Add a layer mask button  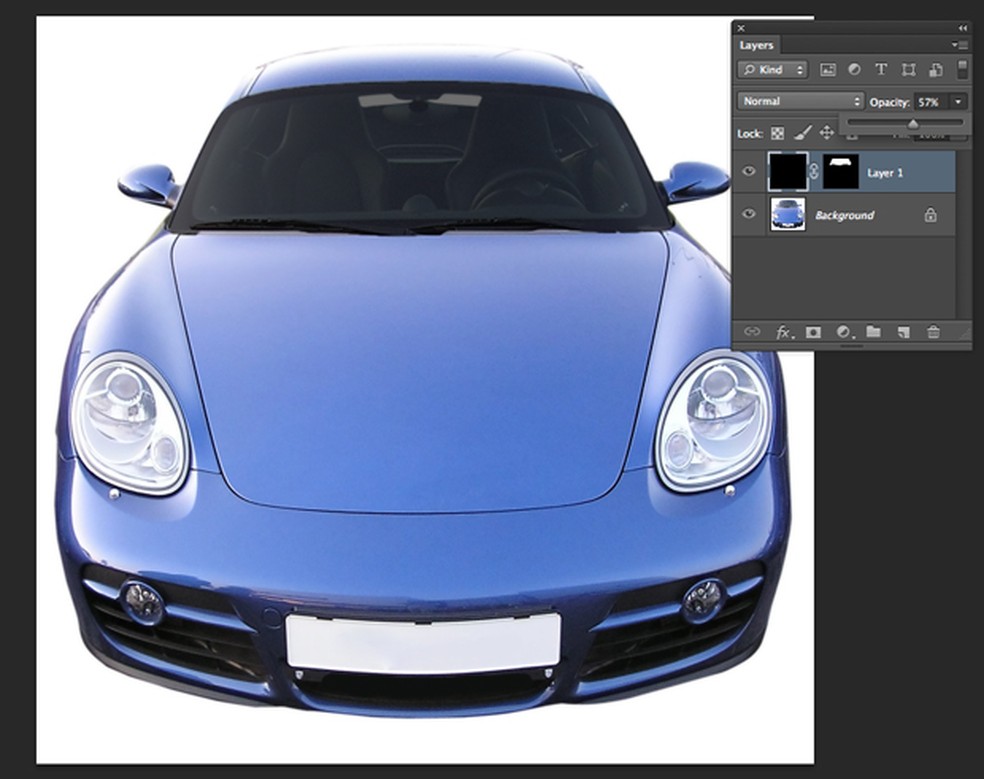click(x=813, y=332)
